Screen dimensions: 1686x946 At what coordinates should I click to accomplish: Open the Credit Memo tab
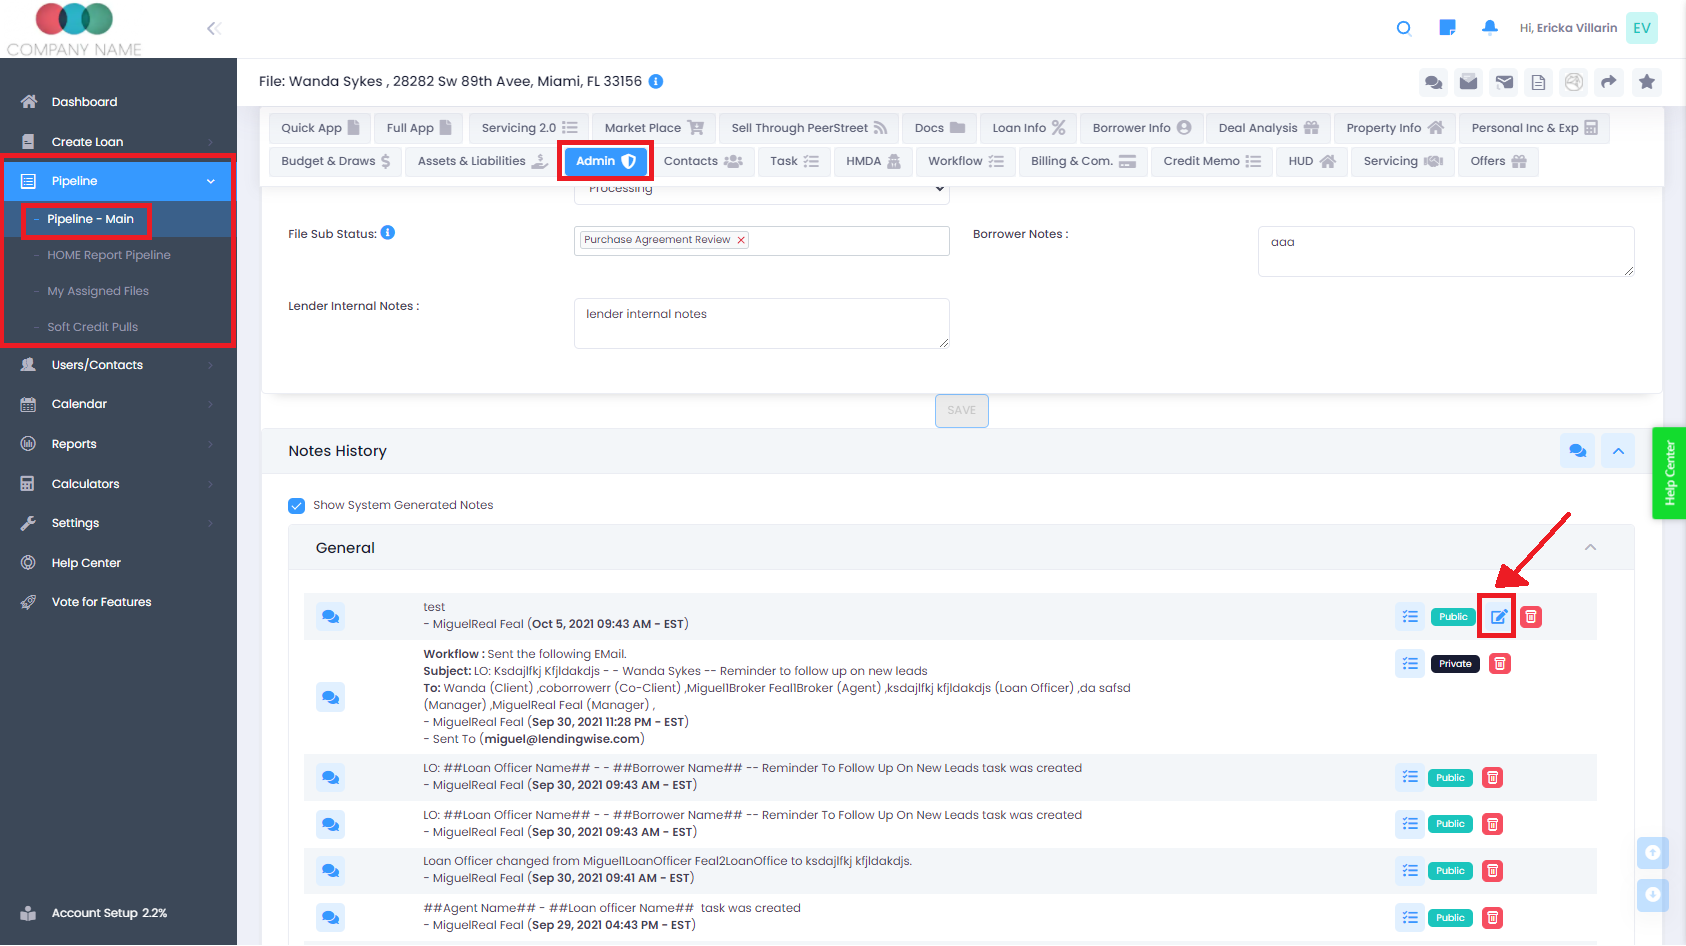coord(1211,161)
